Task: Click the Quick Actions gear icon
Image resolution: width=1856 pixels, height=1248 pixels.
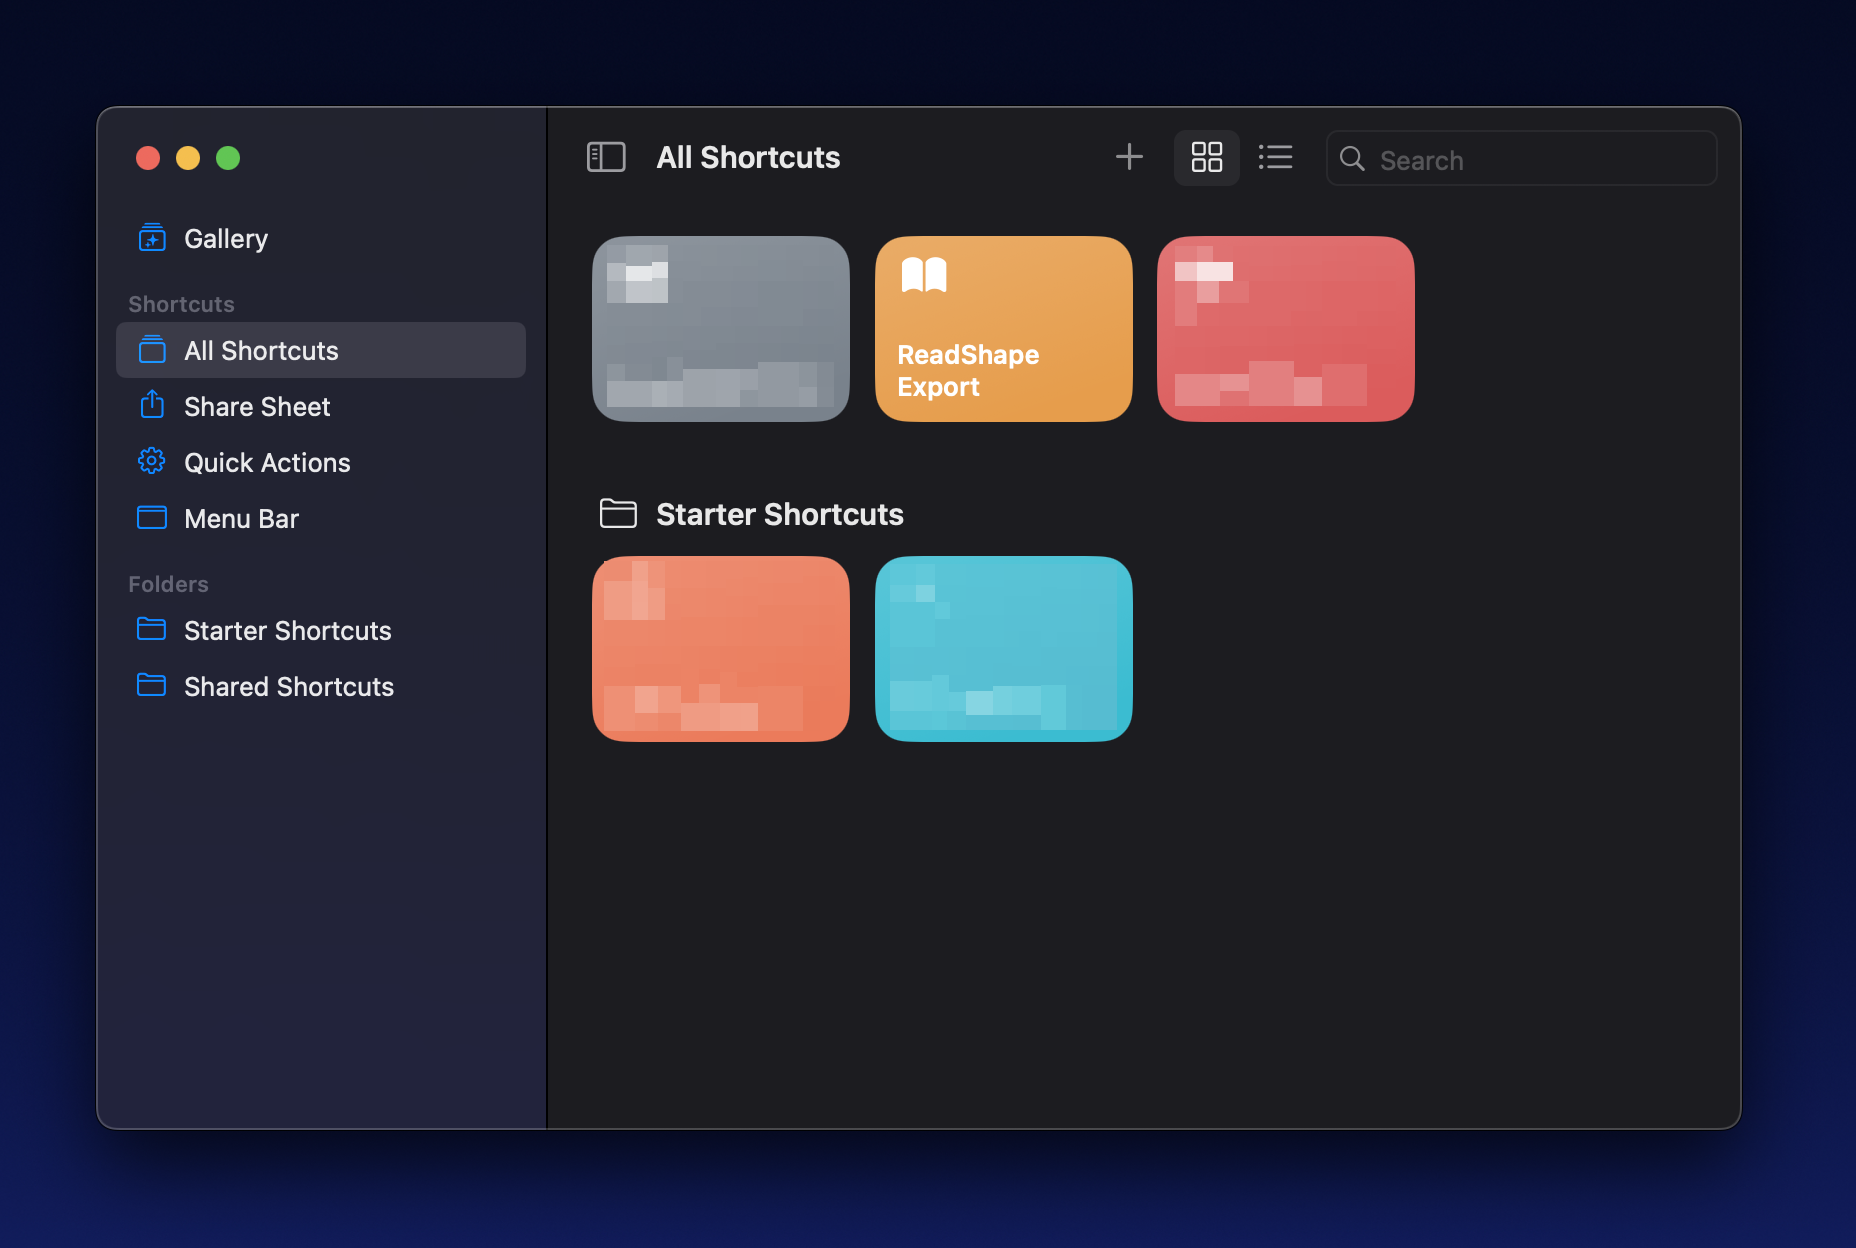Action: (x=151, y=462)
